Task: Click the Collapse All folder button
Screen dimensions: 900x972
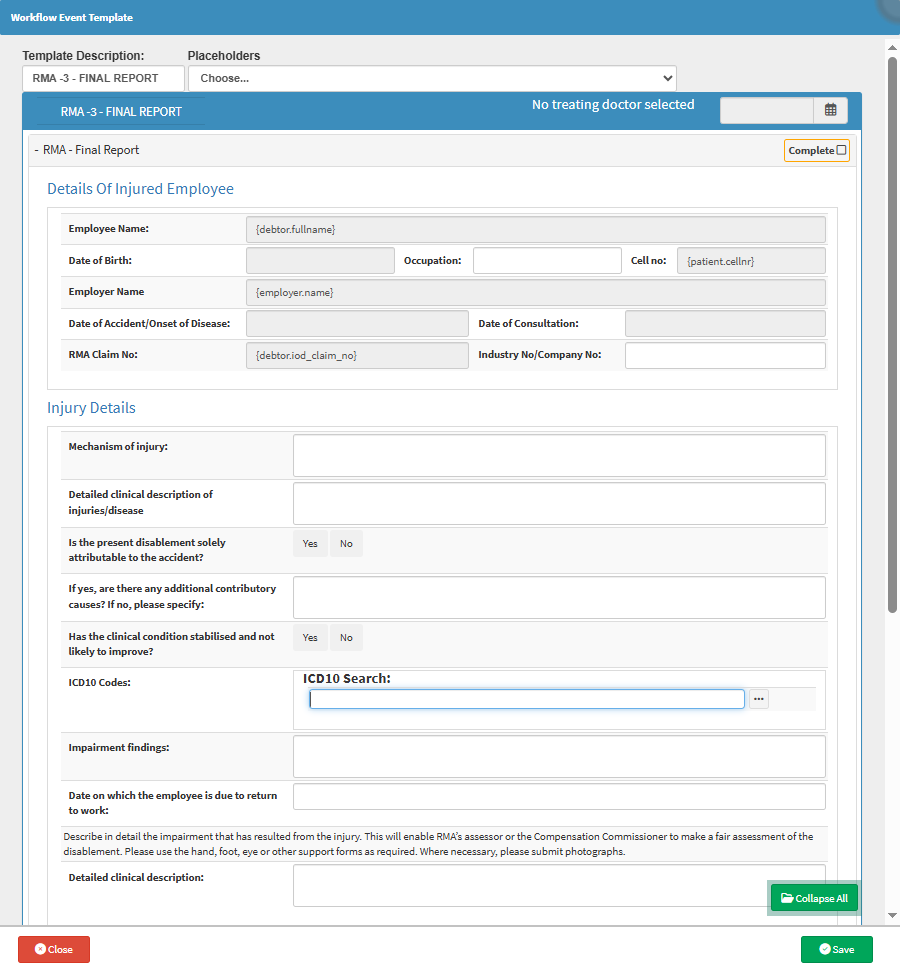Action: [813, 898]
